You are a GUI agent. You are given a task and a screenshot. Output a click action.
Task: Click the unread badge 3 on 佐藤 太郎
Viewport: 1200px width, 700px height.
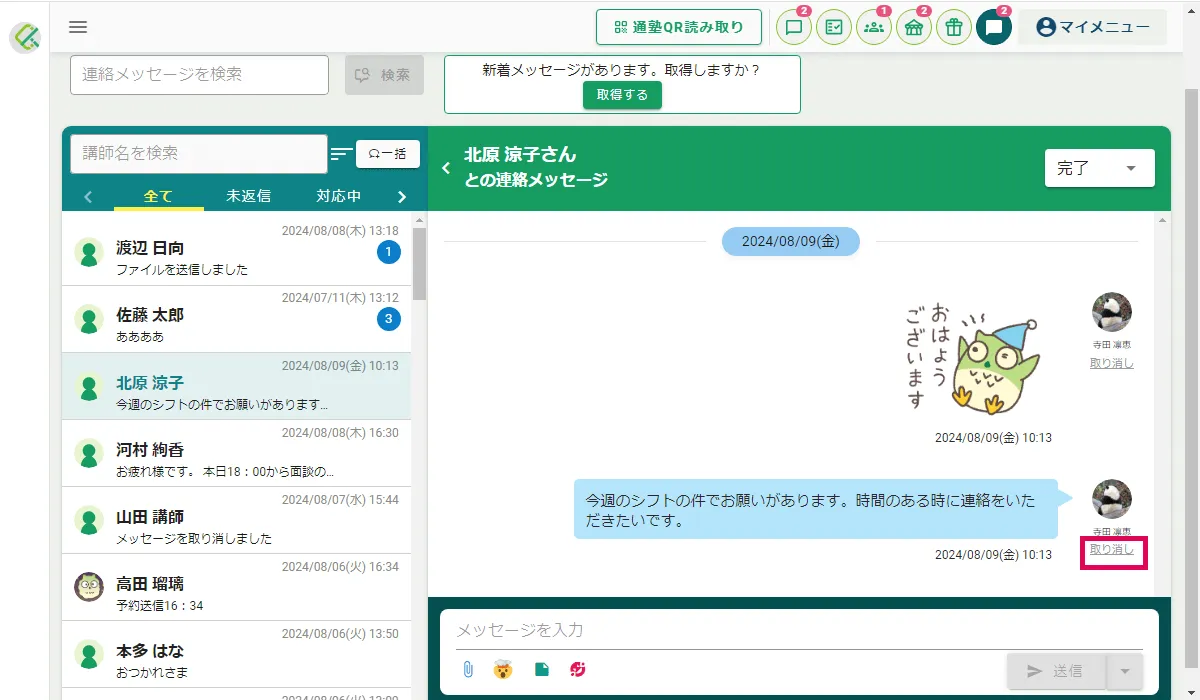389,320
